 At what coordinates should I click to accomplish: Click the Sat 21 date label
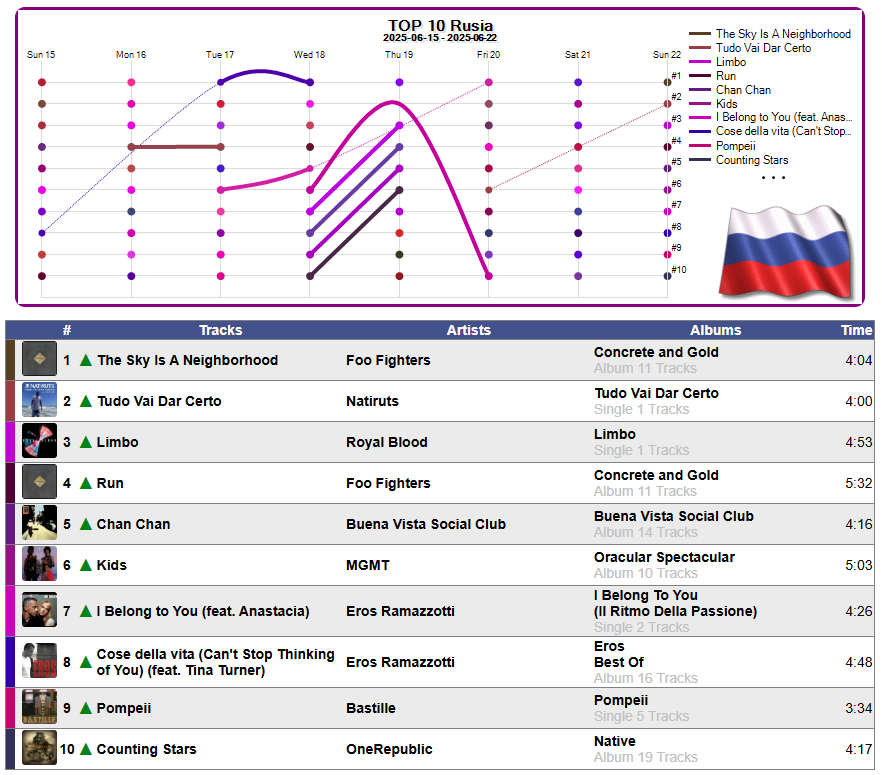coord(578,55)
